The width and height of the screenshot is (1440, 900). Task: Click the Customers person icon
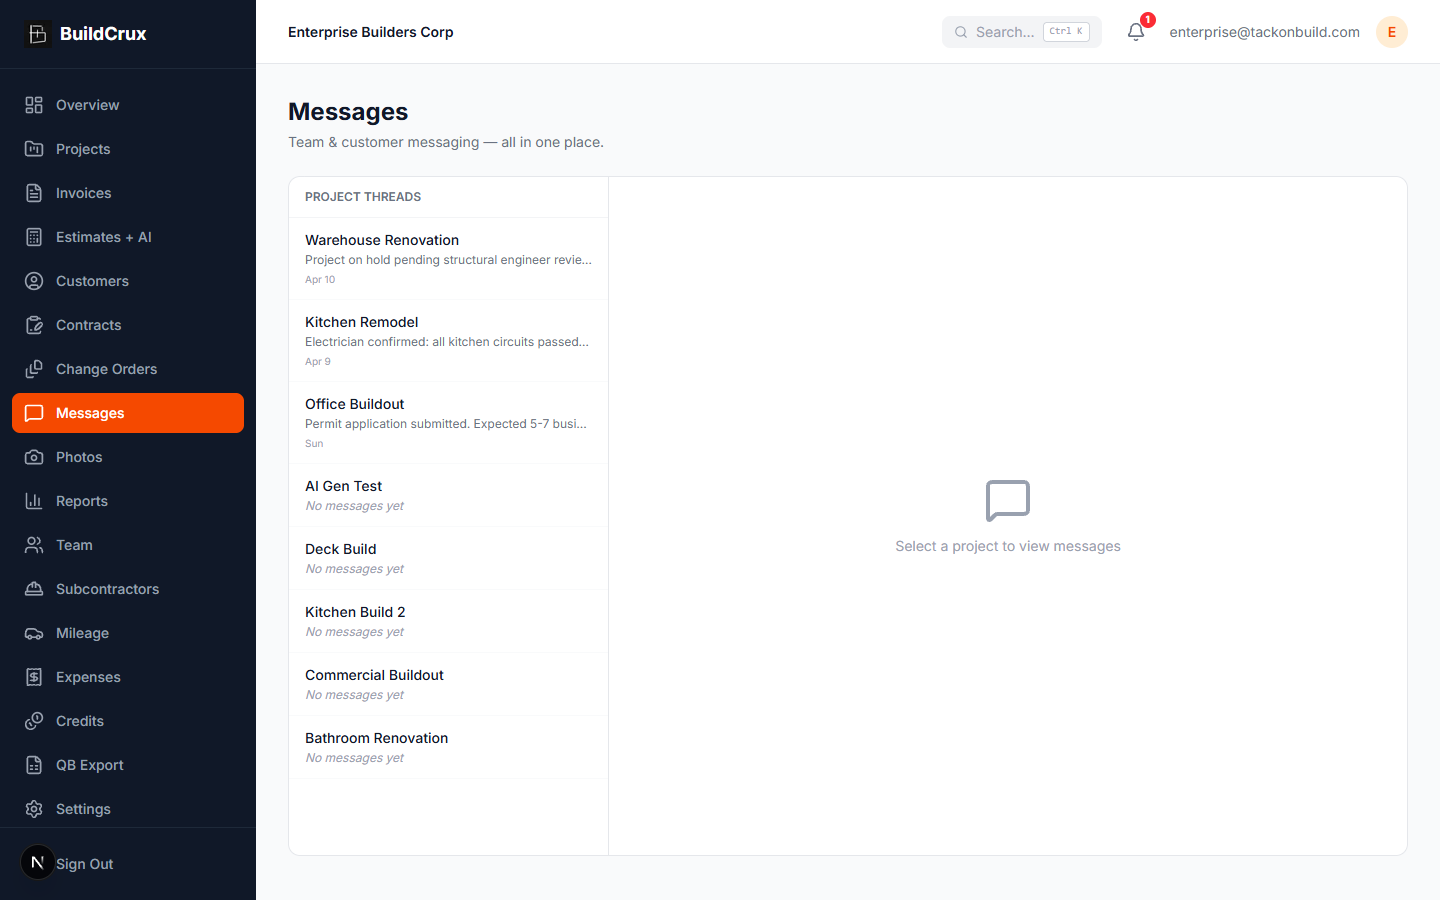coord(34,281)
